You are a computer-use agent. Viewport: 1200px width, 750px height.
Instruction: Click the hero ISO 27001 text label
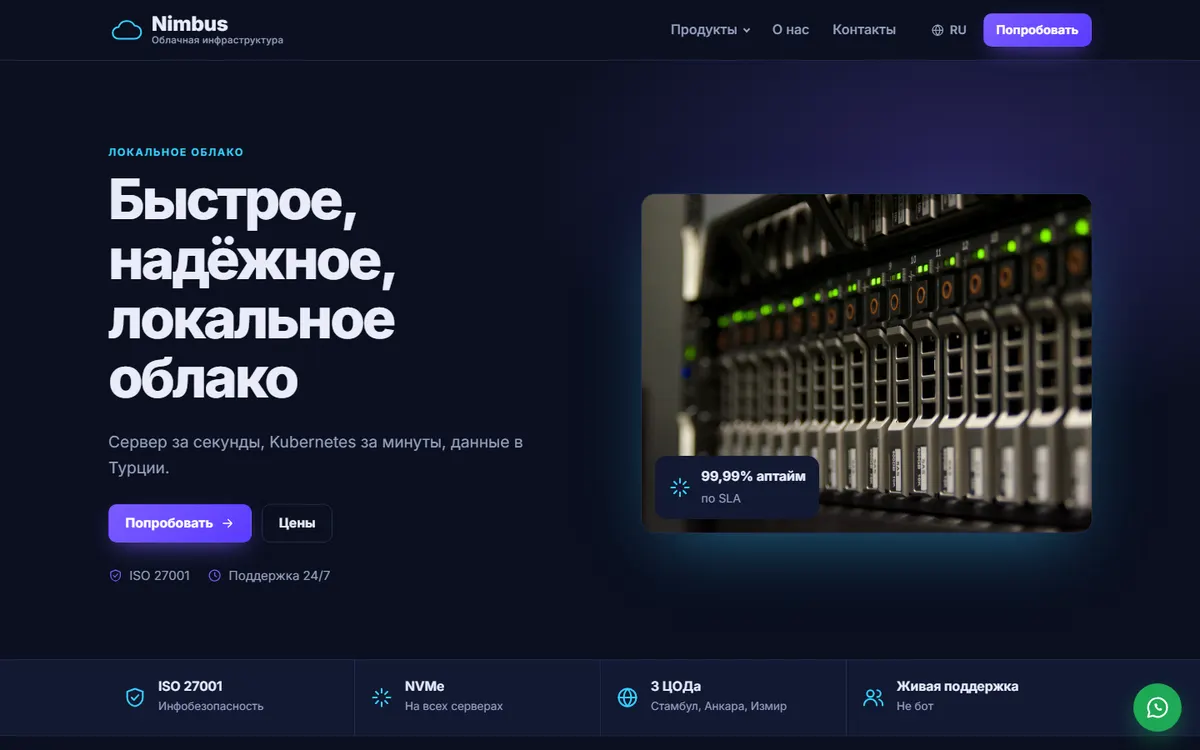tap(159, 575)
